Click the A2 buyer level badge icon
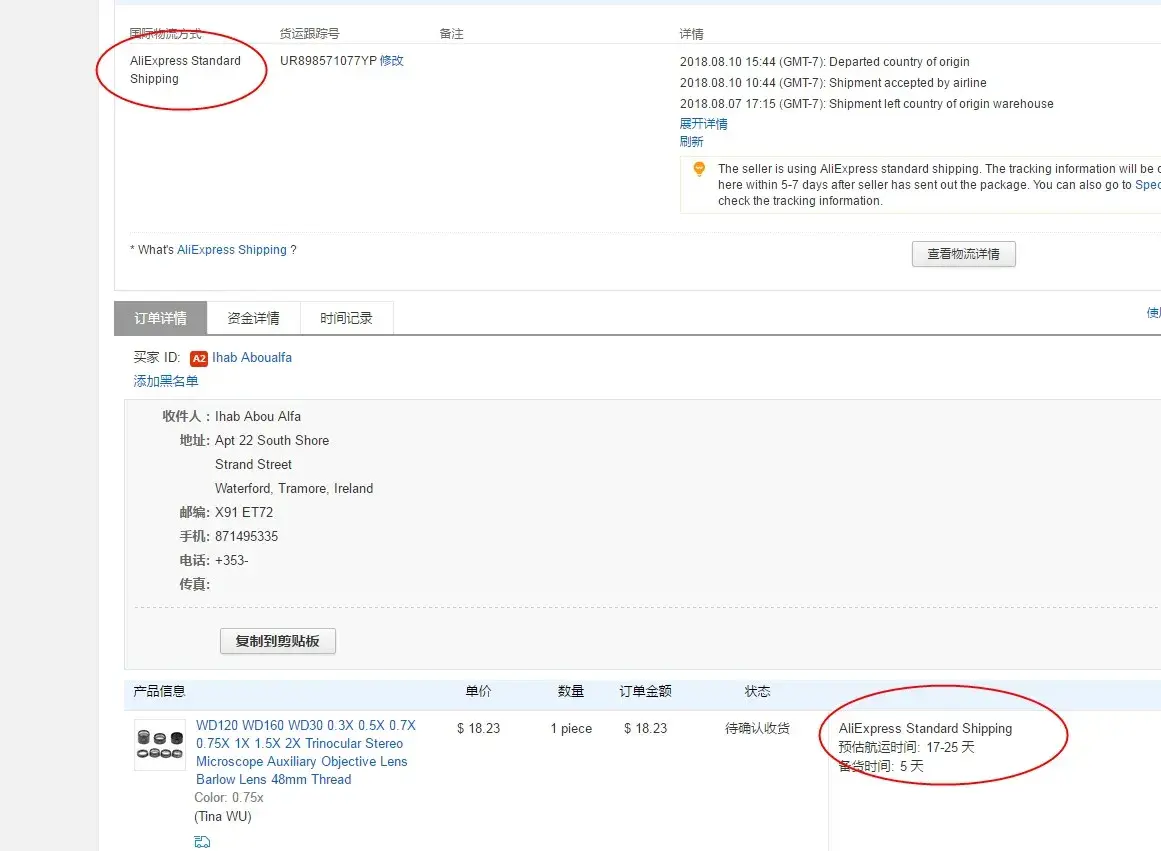Image resolution: width=1161 pixels, height=851 pixels. click(198, 358)
